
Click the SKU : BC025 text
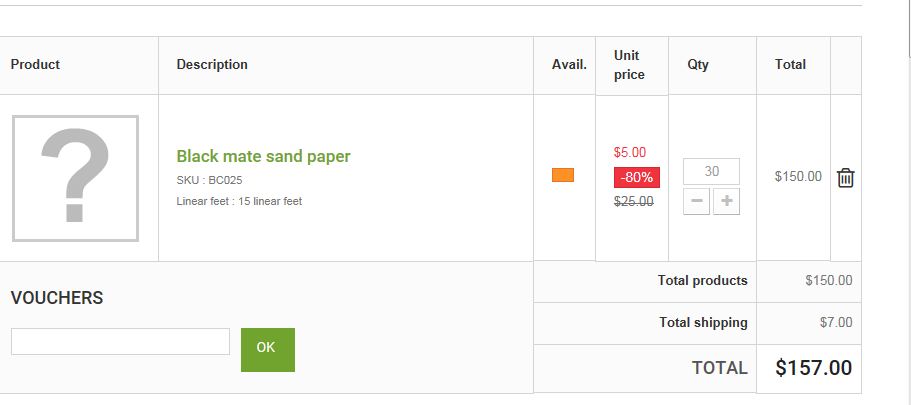coord(209,180)
